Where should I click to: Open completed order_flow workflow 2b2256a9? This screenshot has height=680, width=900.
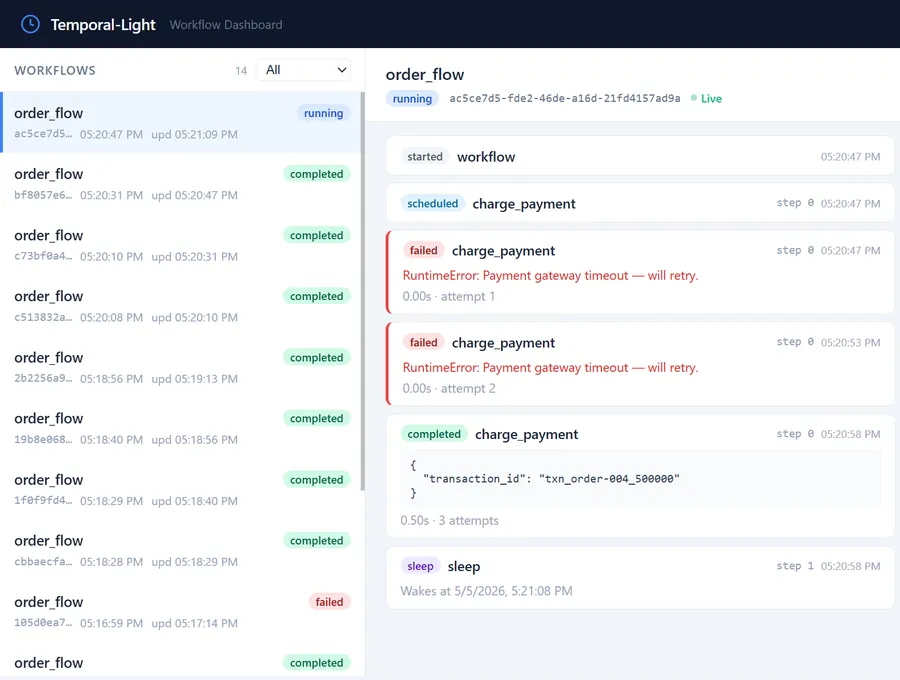tap(181, 367)
